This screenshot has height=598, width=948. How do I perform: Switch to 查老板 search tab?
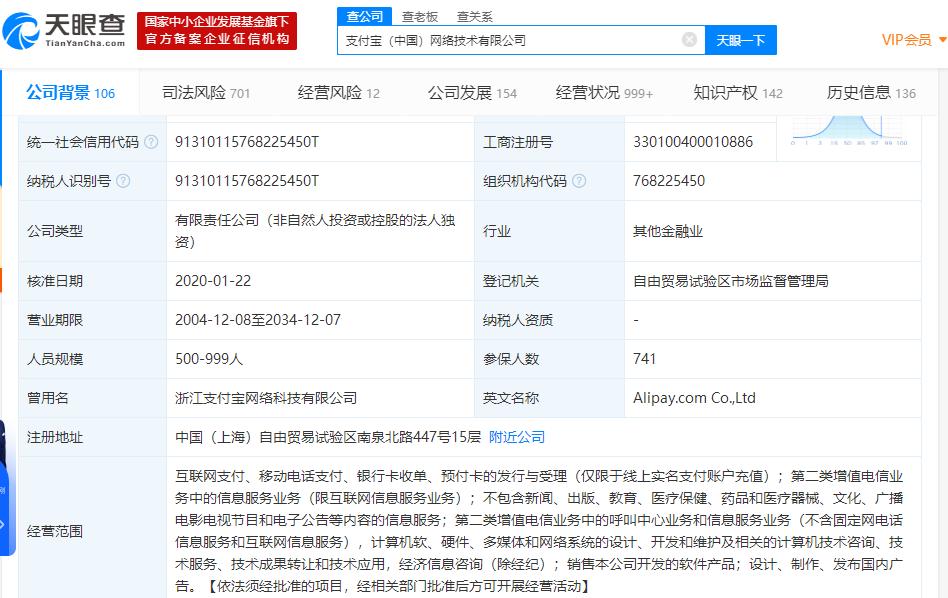(x=420, y=17)
